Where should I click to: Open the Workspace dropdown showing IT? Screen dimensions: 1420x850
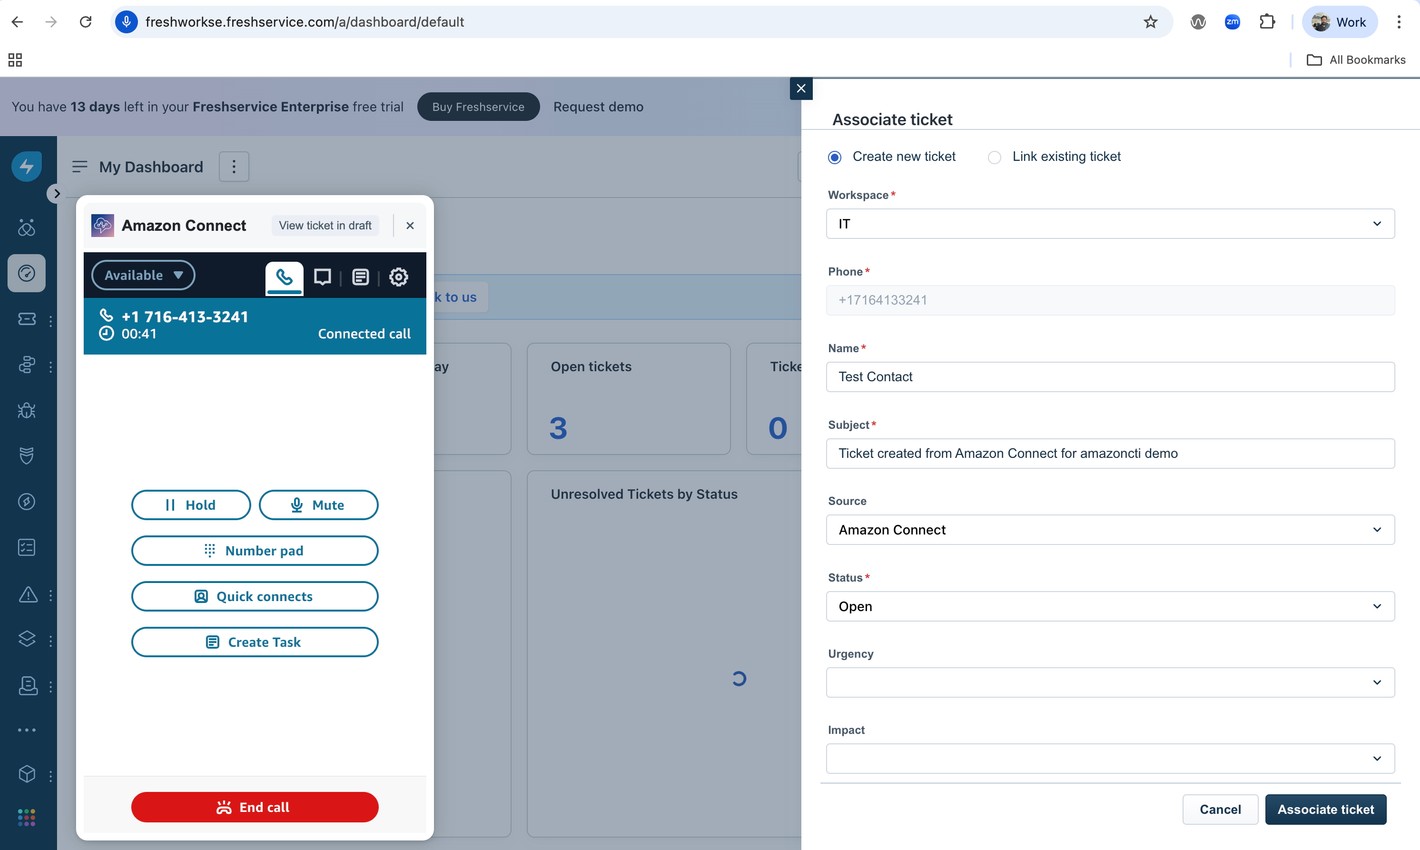pos(1110,223)
